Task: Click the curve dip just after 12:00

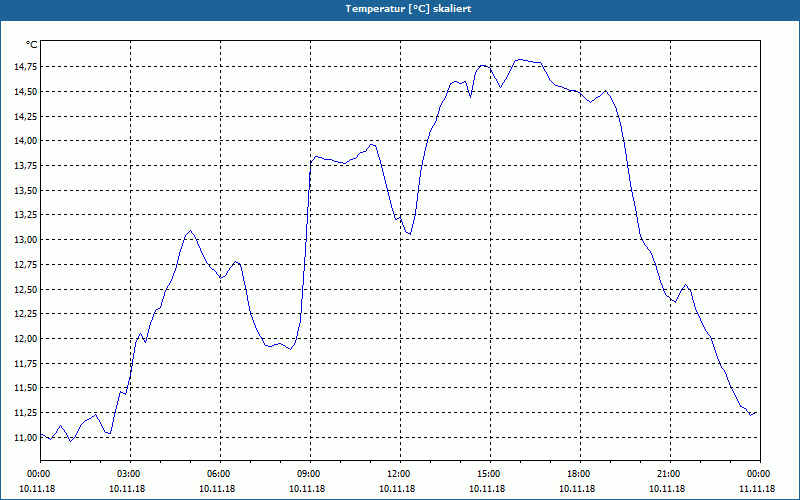Action: 410,234
